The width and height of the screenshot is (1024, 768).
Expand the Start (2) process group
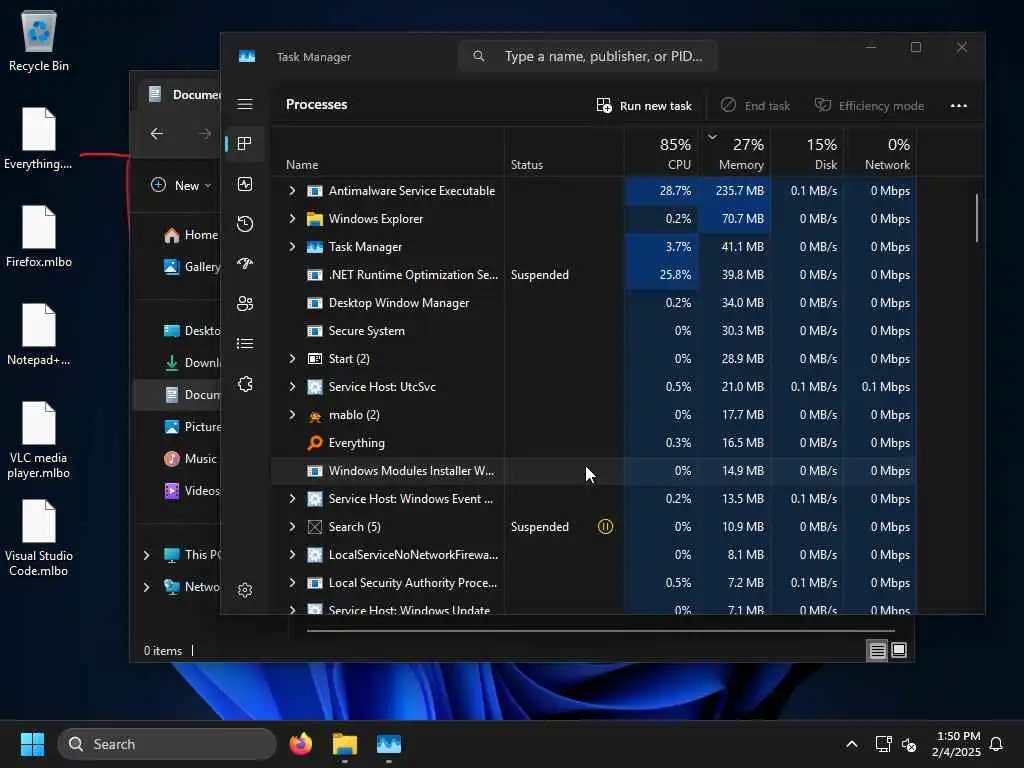[x=293, y=359]
